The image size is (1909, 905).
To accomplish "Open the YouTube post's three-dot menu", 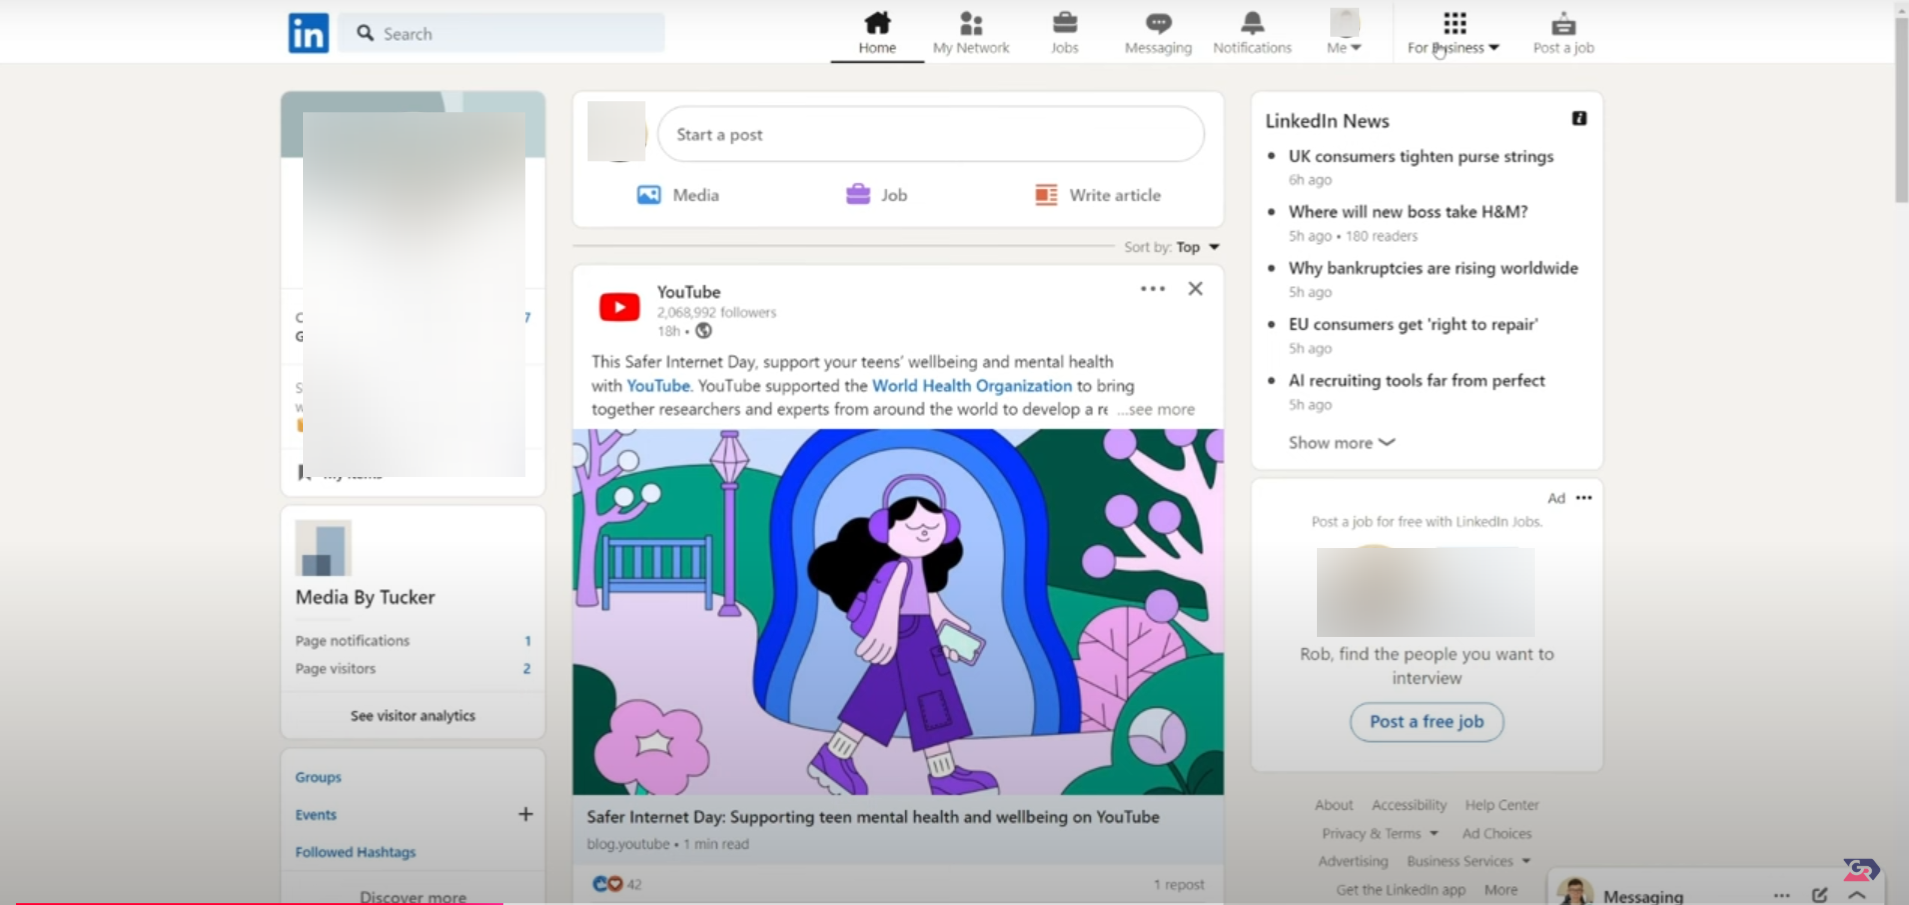I will 1153,289.
